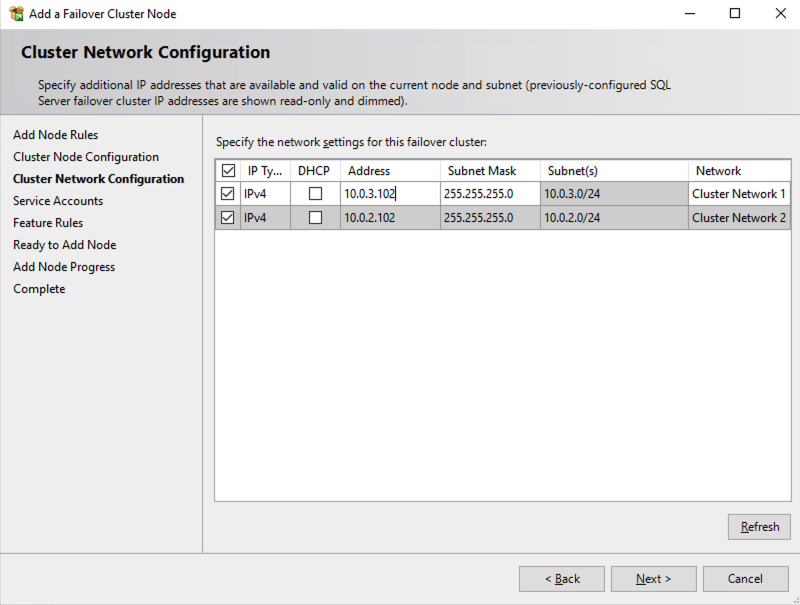
Task: Open the Cluster Node Configuration step
Action: pyautogui.click(x=86, y=157)
